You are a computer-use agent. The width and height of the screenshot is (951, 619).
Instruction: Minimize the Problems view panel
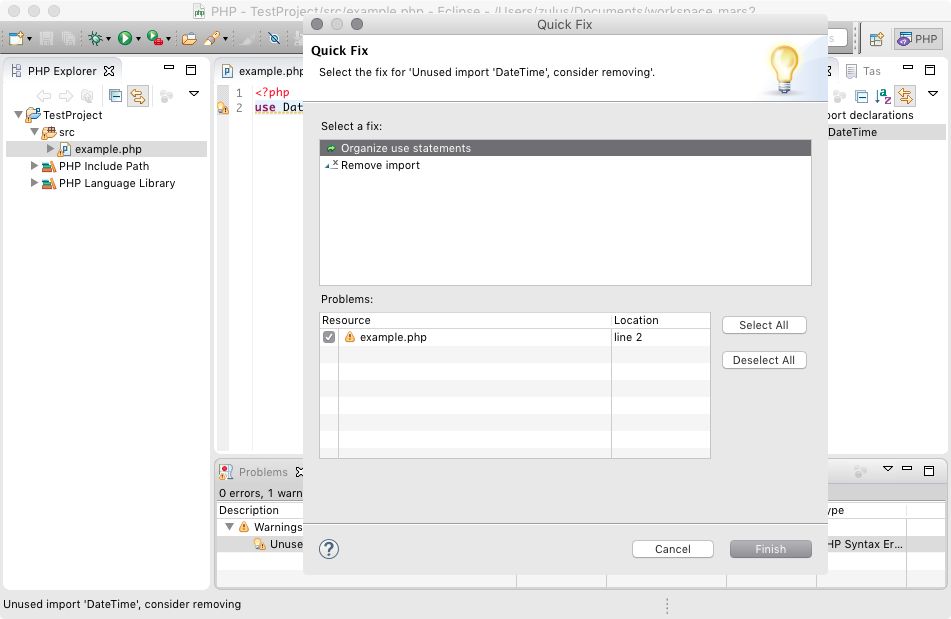coord(907,468)
